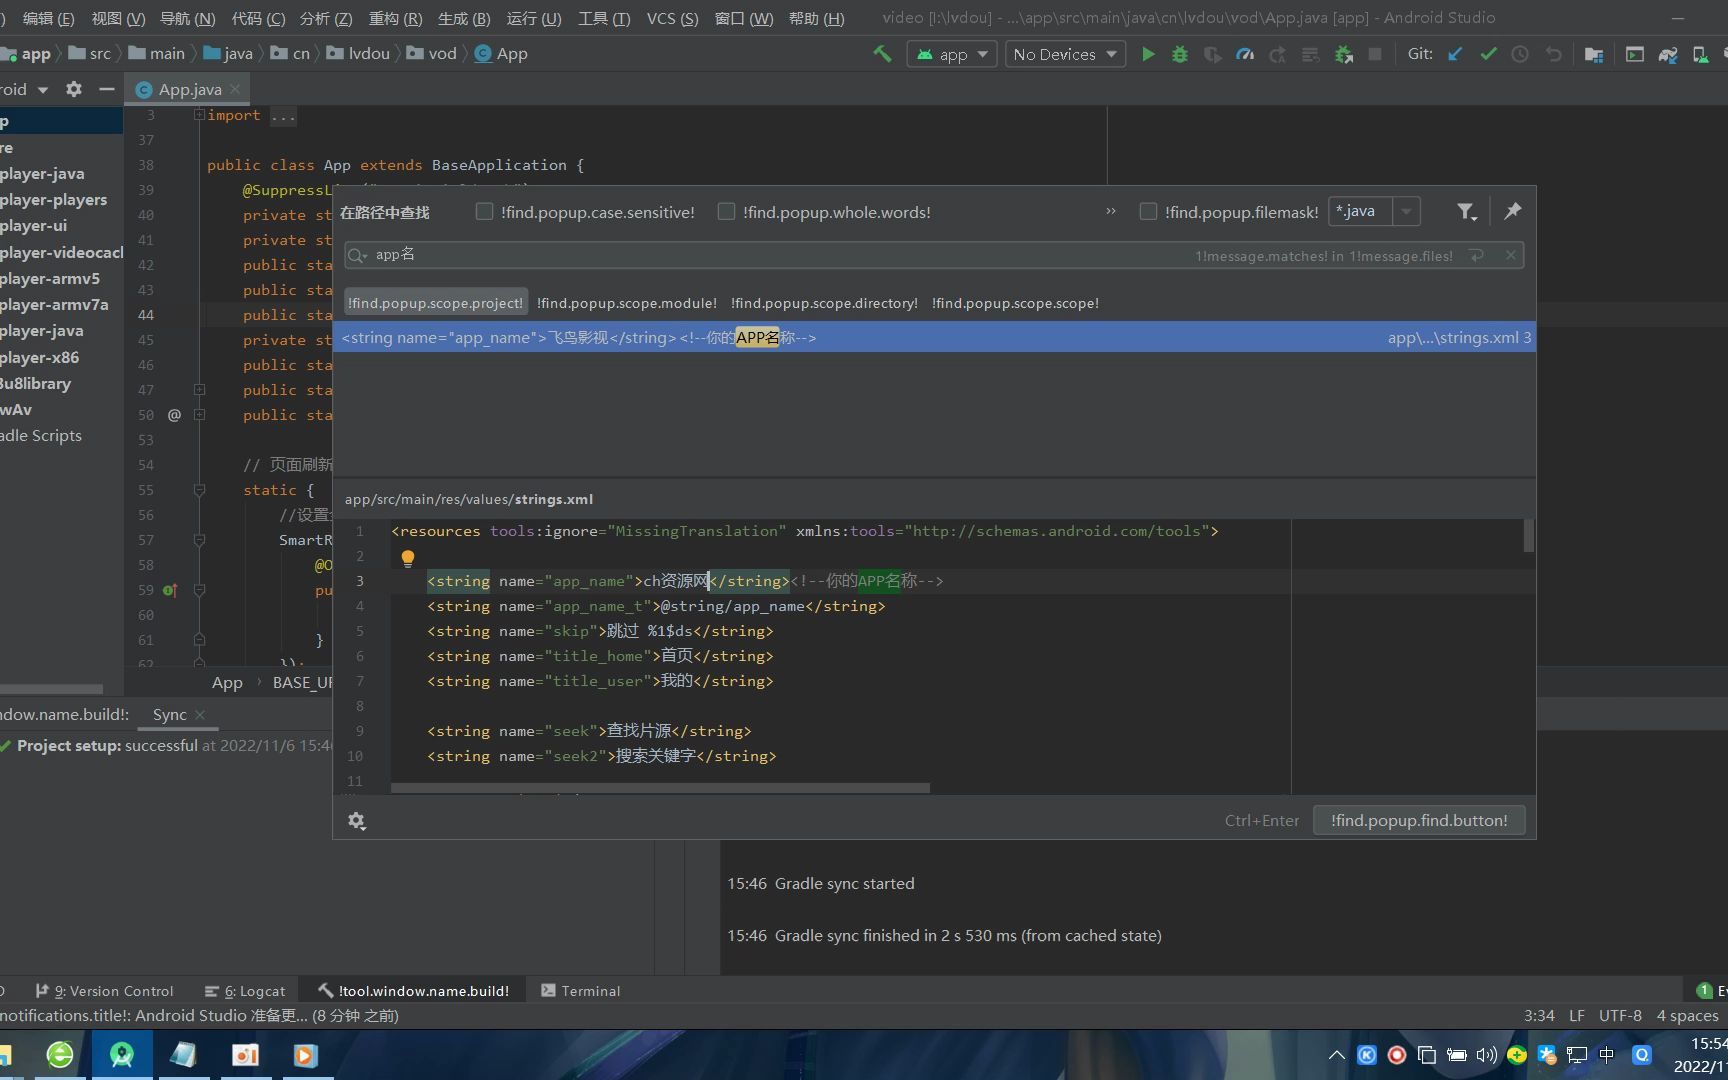Select the app_name search result row

coord(934,338)
